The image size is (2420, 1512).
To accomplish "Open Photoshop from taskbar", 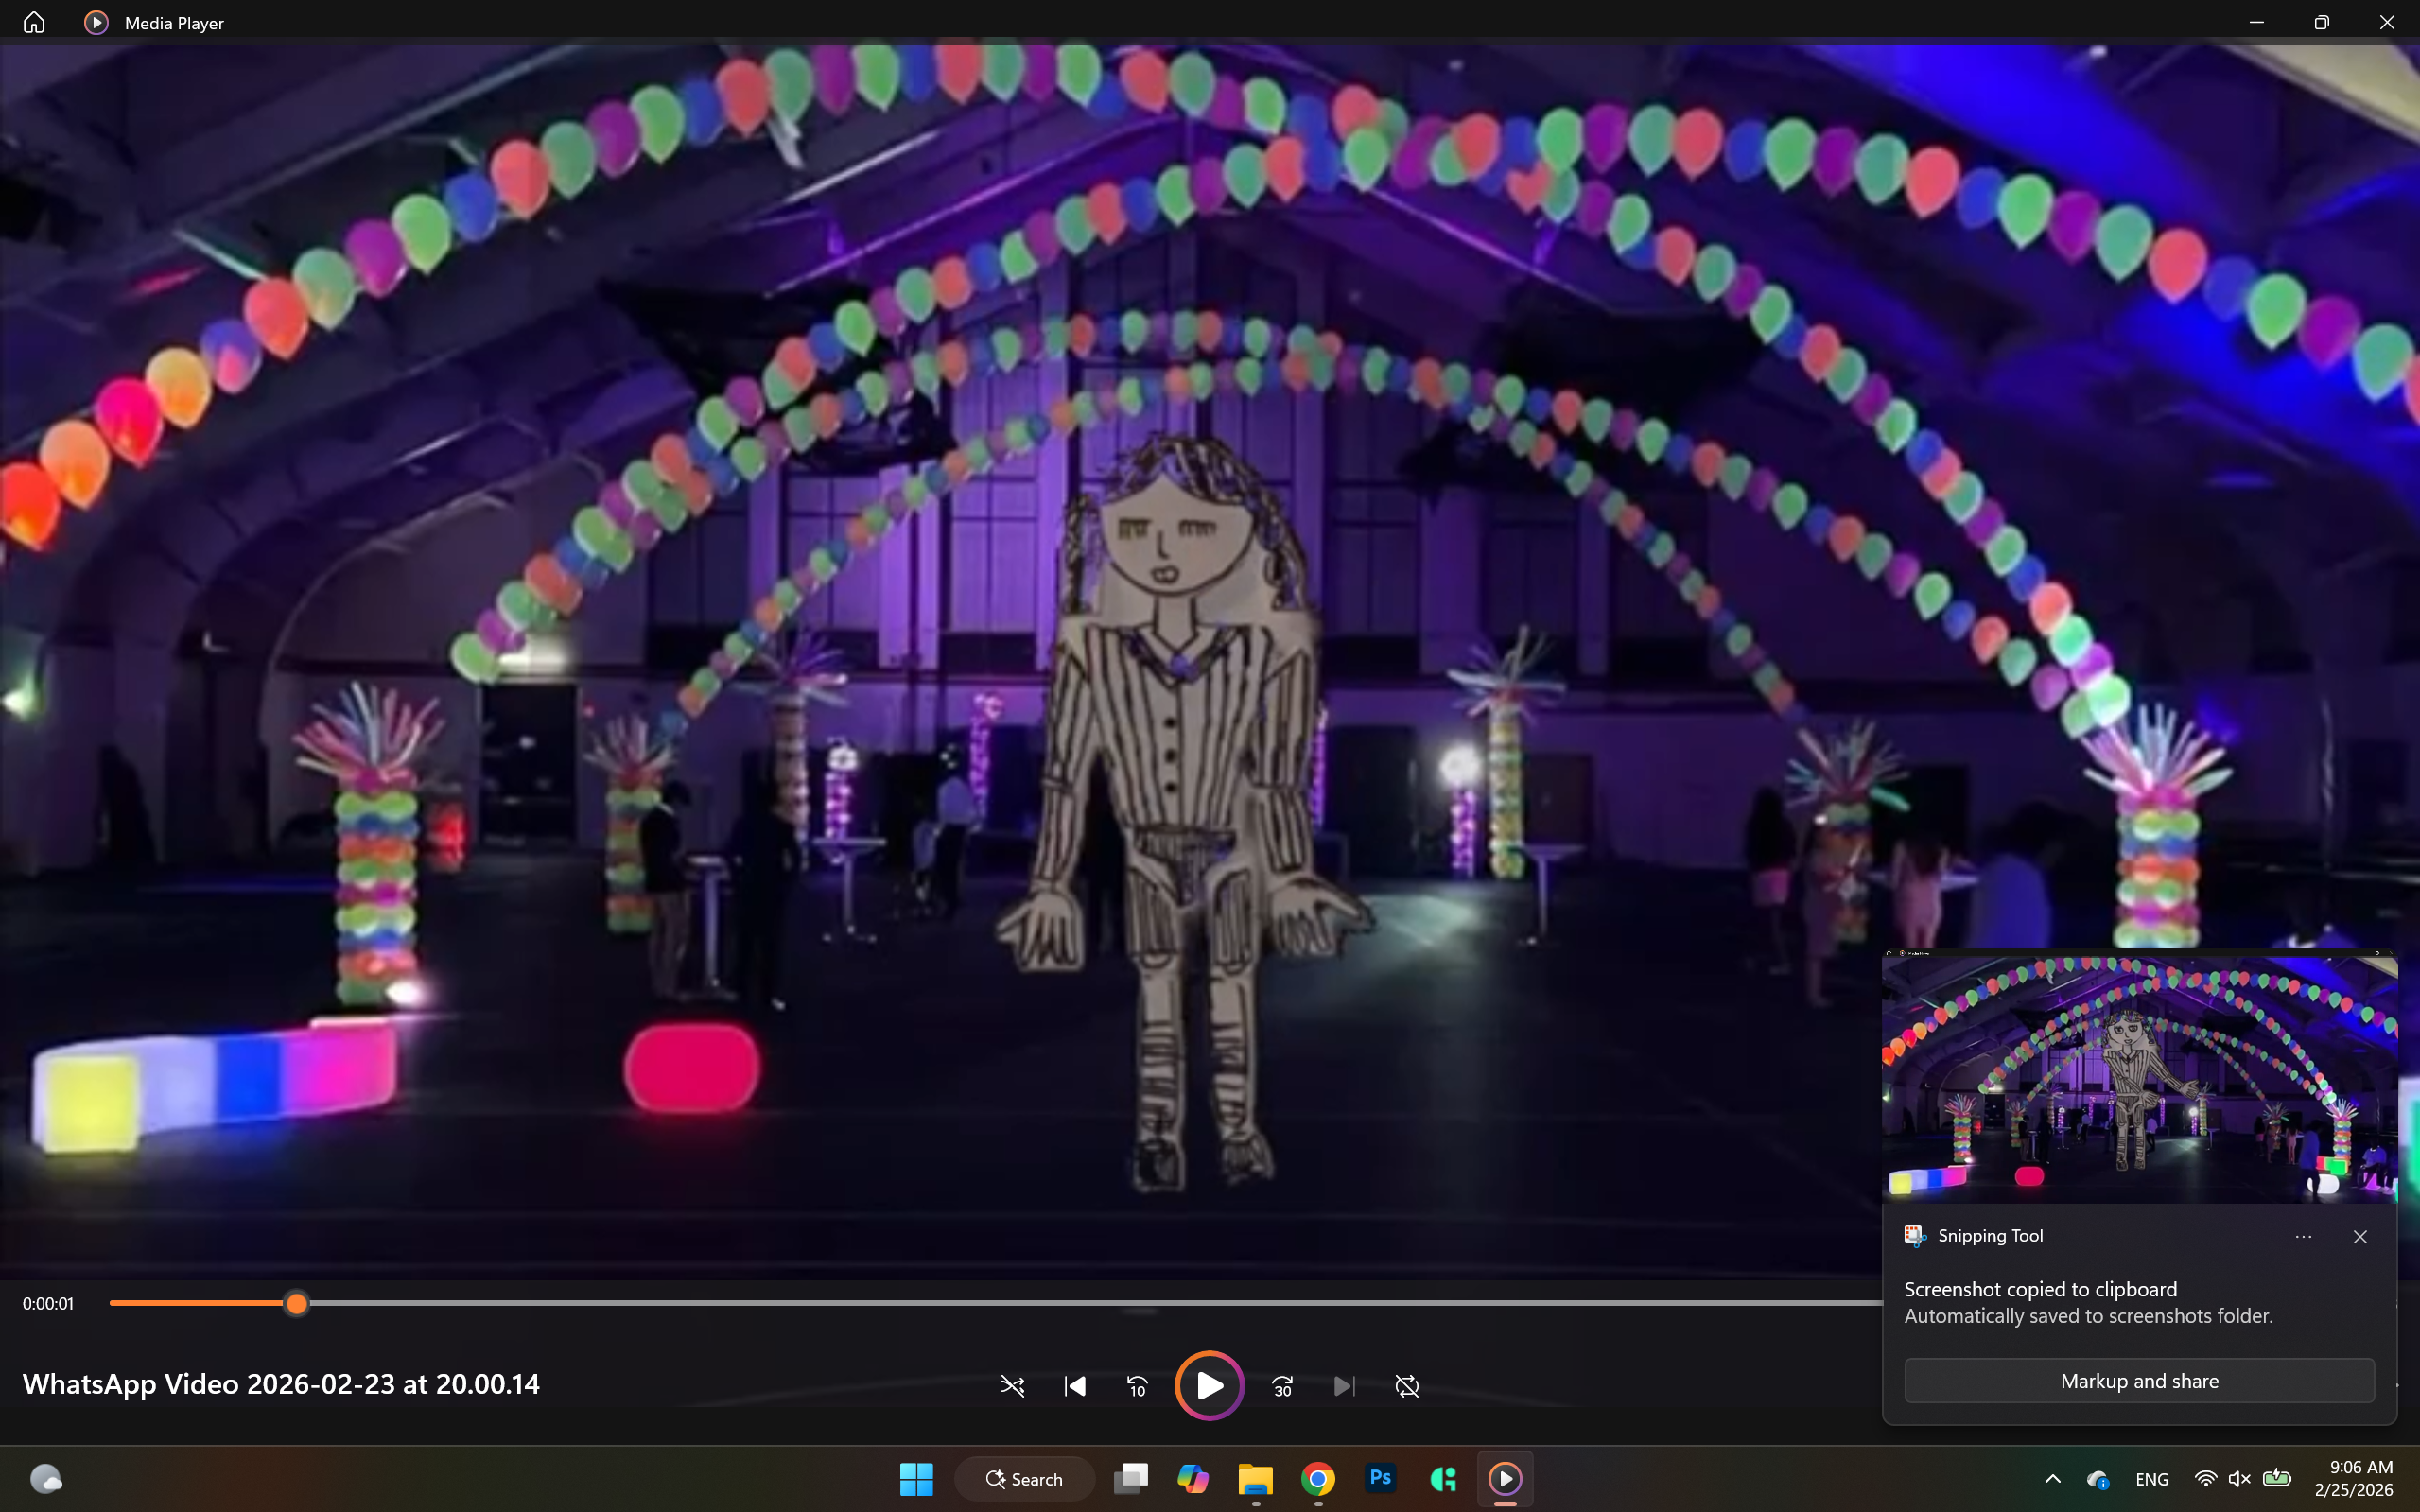I will [1380, 1478].
